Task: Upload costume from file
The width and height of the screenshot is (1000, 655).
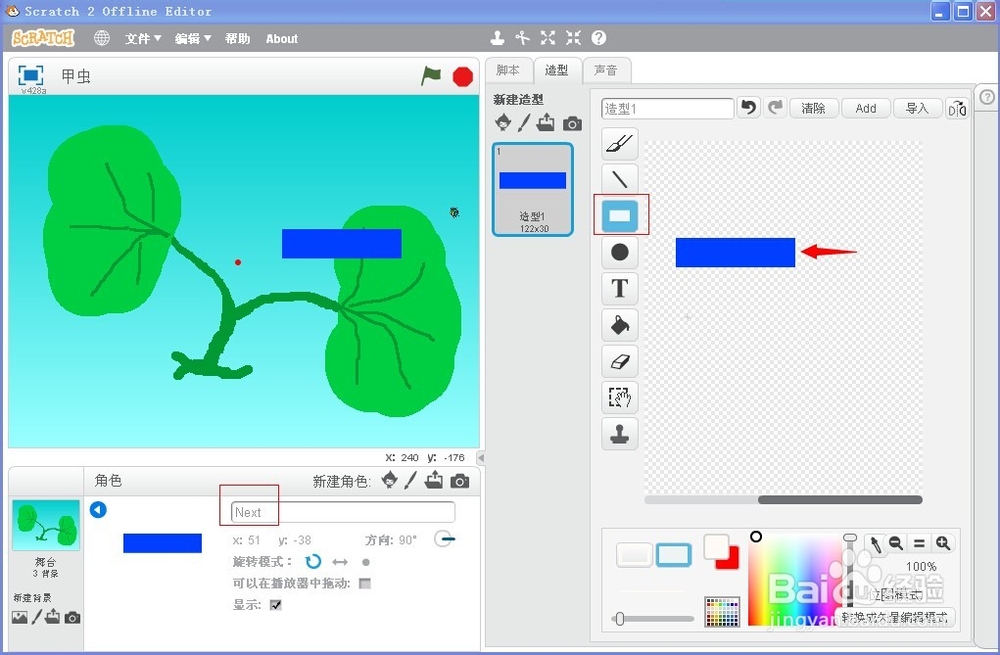Action: [545, 122]
